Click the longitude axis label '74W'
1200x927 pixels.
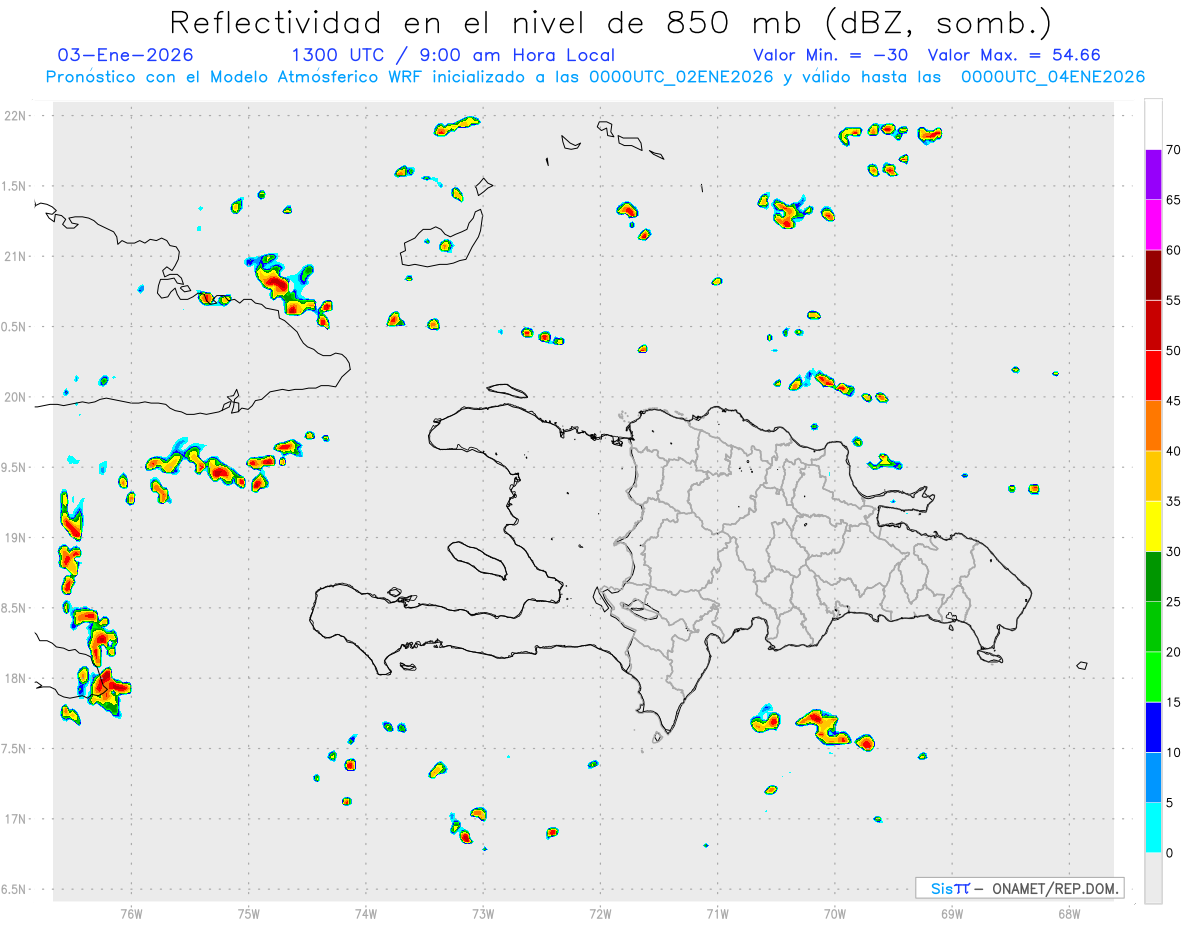coord(366,912)
